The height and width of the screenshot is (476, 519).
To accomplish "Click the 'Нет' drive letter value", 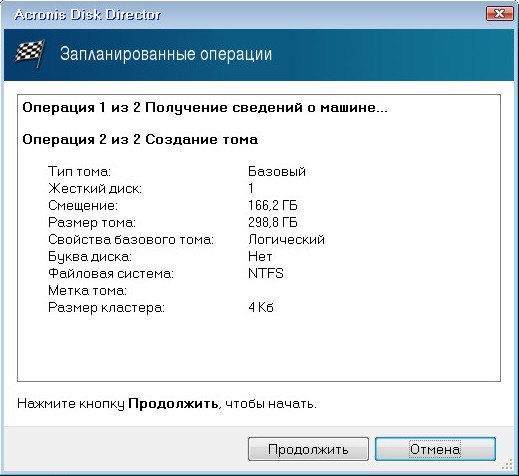I will click(x=260, y=256).
